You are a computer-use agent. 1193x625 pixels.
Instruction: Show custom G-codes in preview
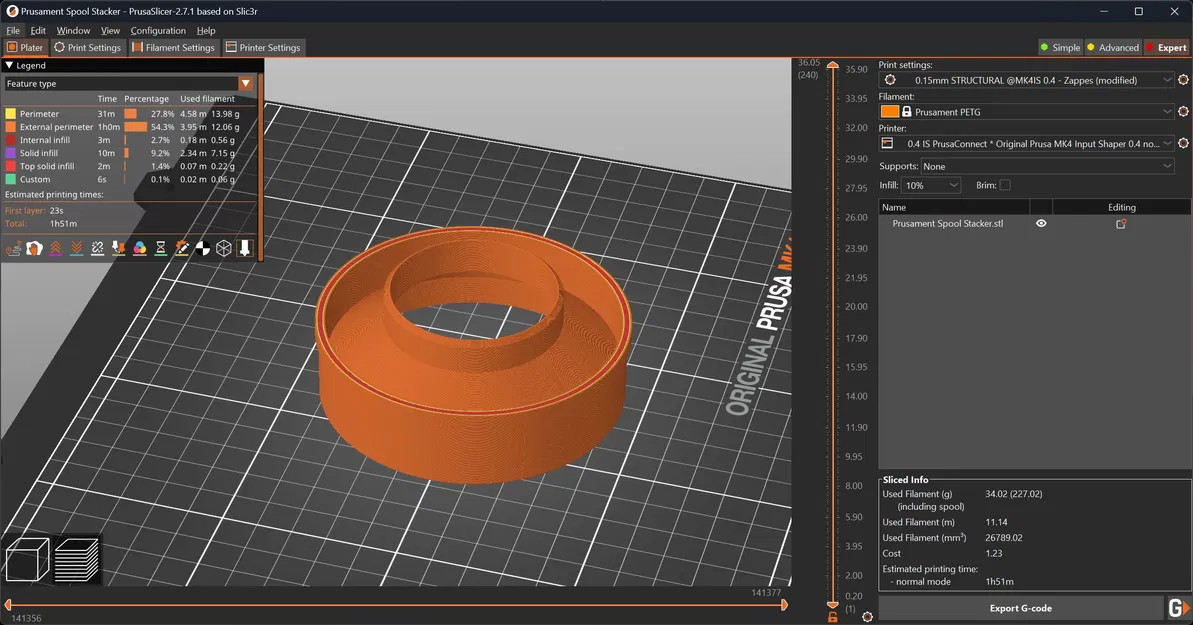182,248
